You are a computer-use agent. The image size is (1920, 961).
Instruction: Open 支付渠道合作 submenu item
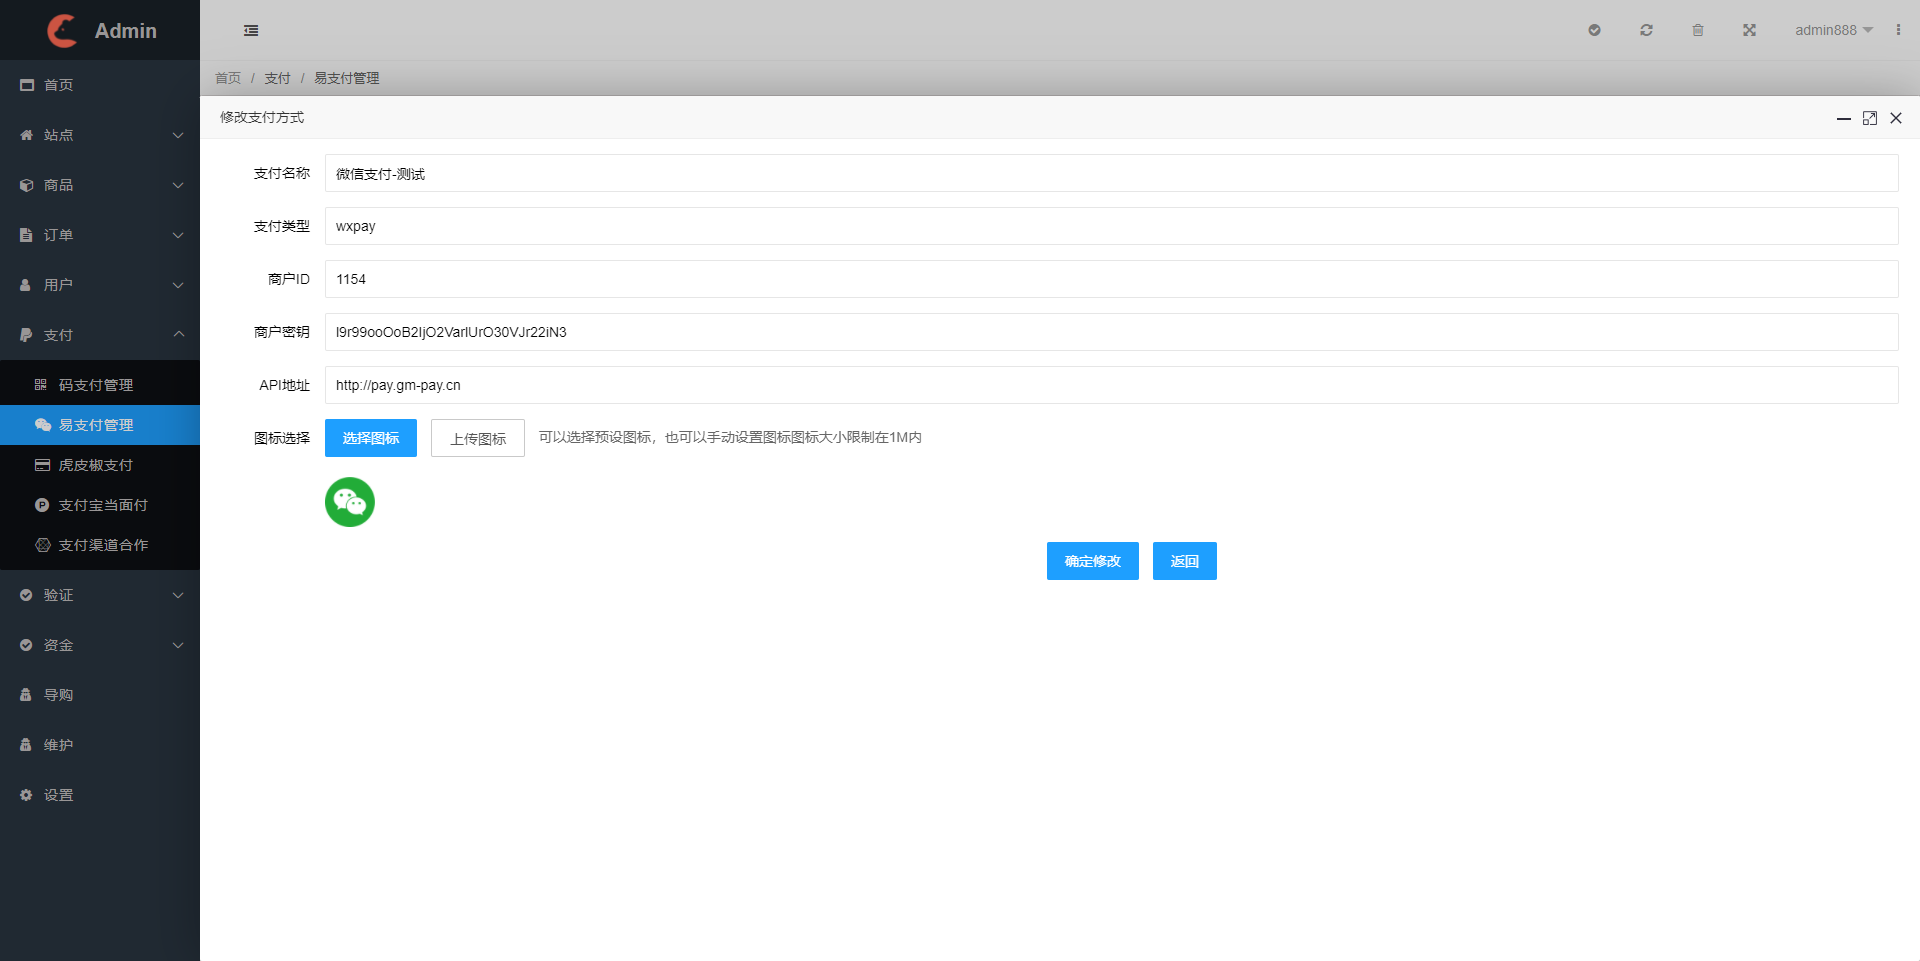tap(100, 545)
